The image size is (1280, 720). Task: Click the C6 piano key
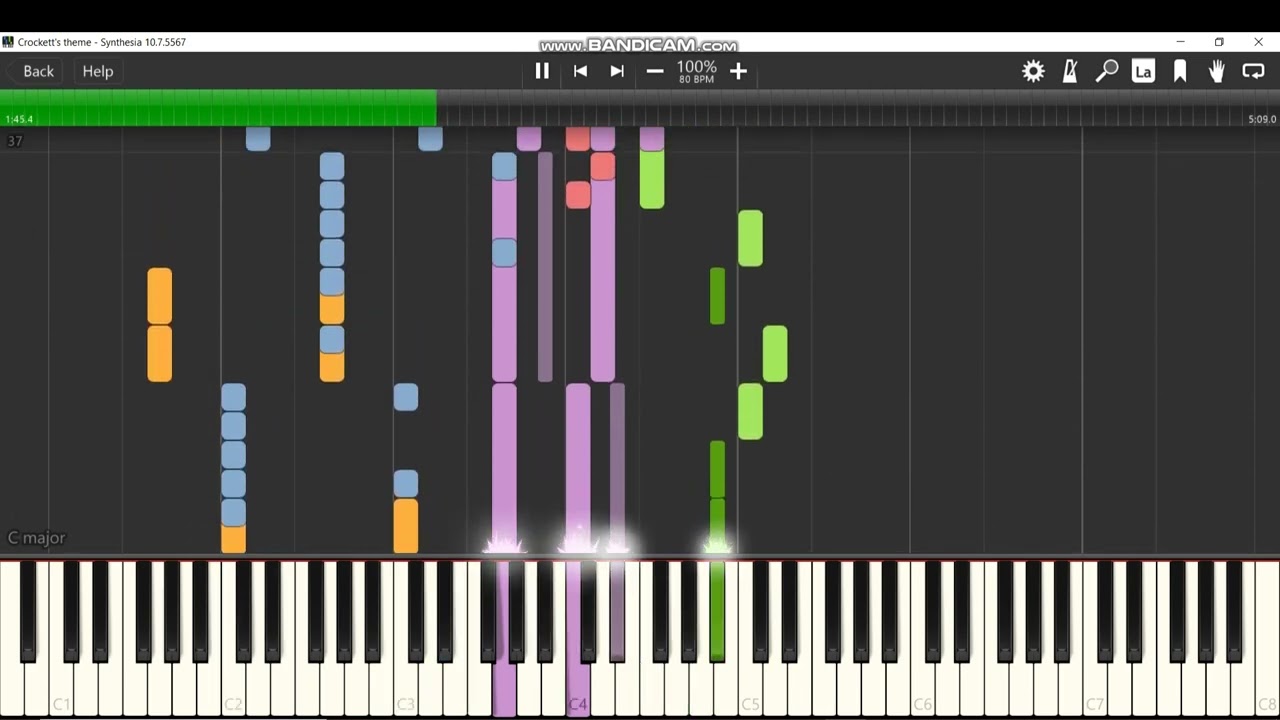pyautogui.click(x=922, y=690)
